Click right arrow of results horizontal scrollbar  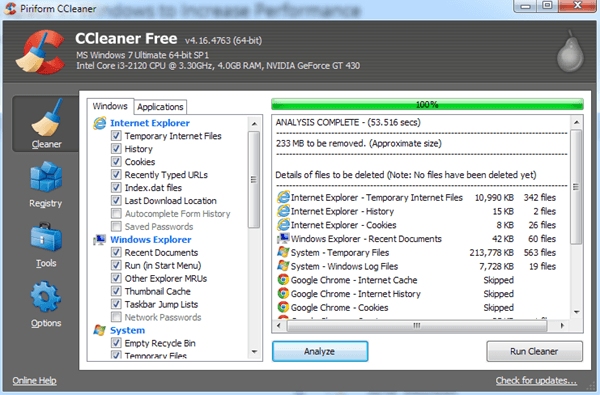coord(562,326)
